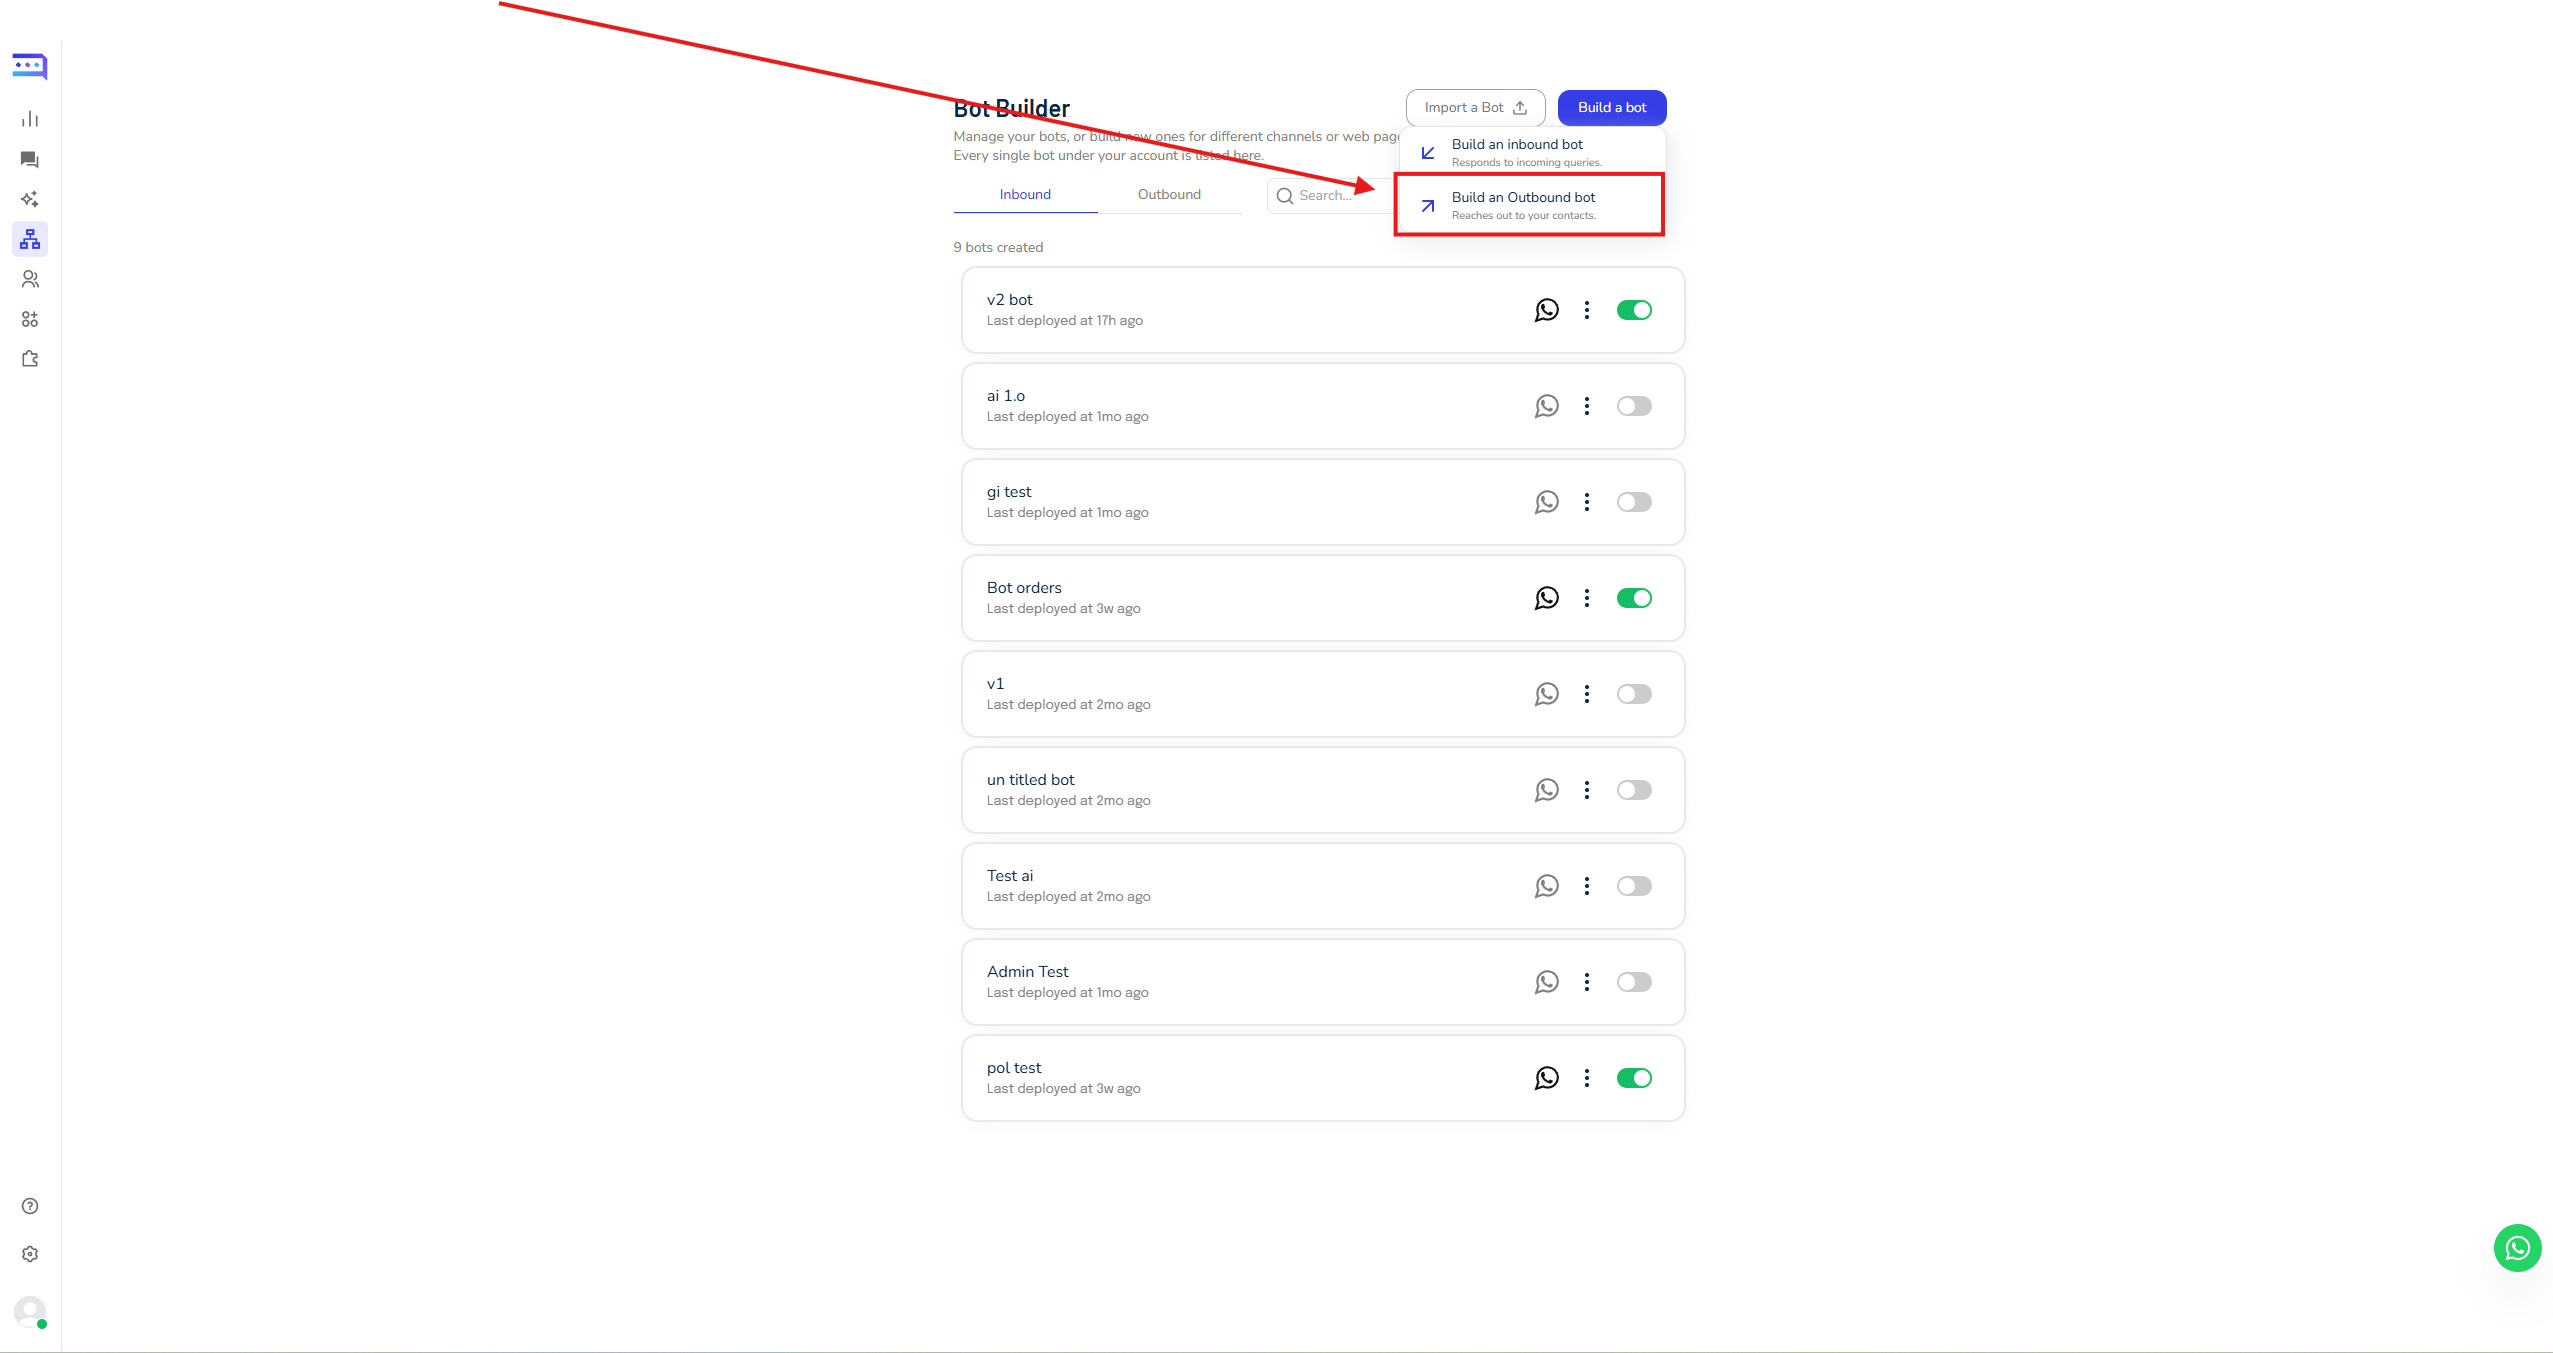Enable the Admin Test bot switch

1634,982
